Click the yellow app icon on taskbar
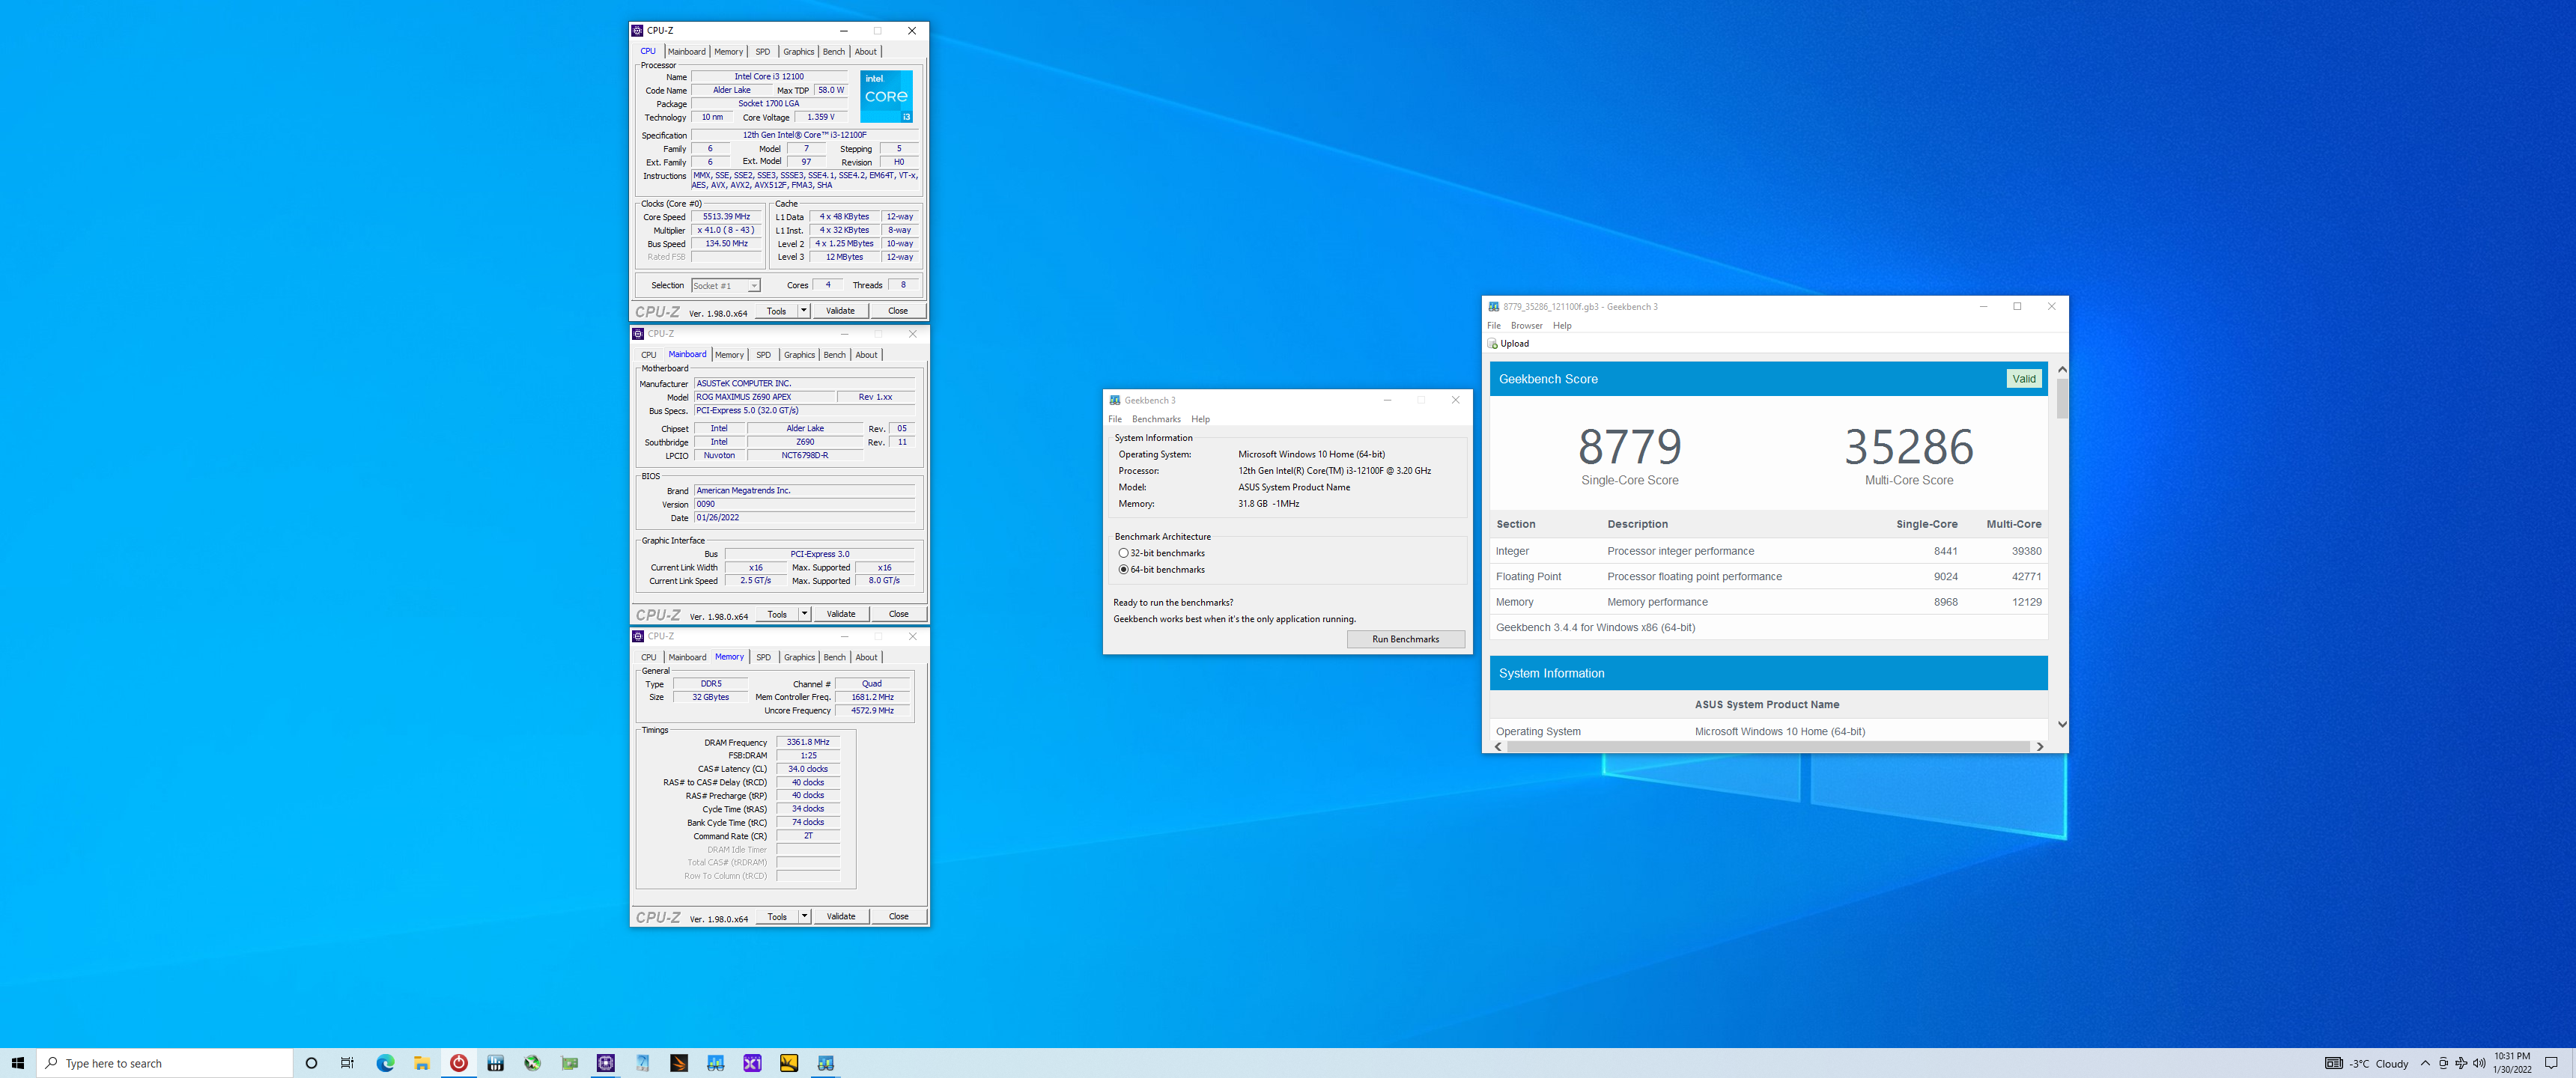 789,1063
